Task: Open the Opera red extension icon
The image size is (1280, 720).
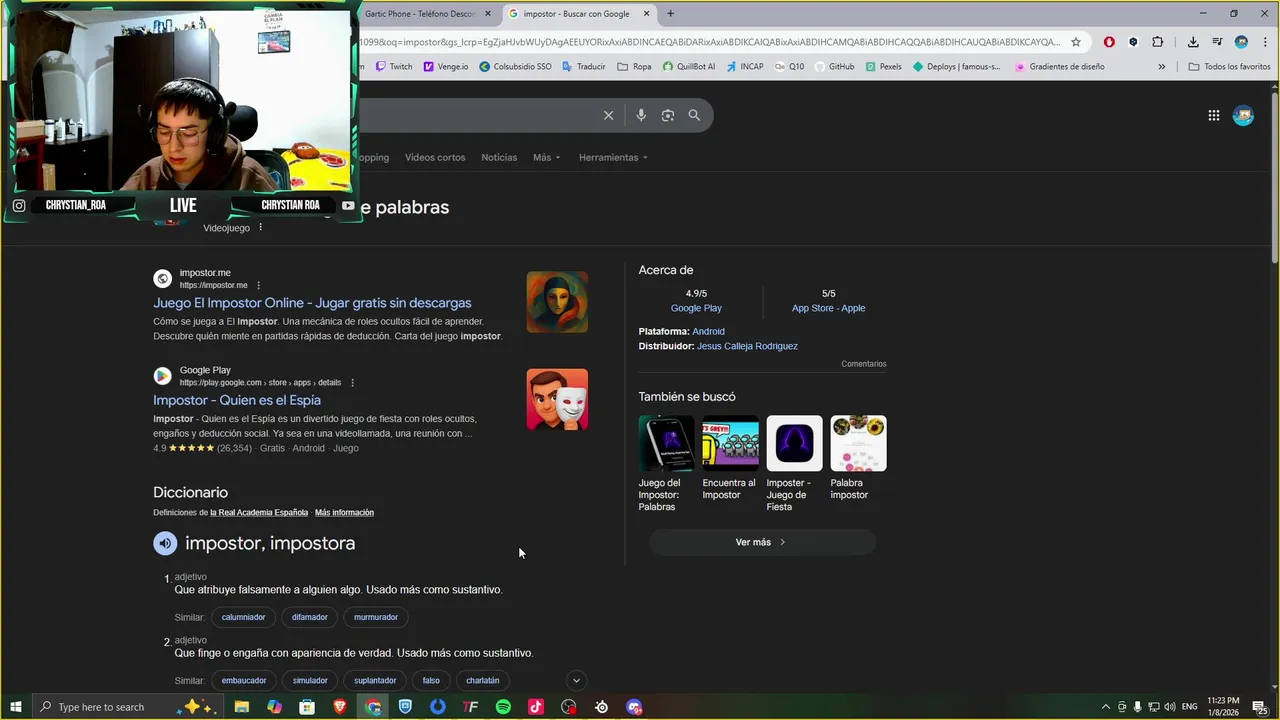Action: coord(1109,42)
